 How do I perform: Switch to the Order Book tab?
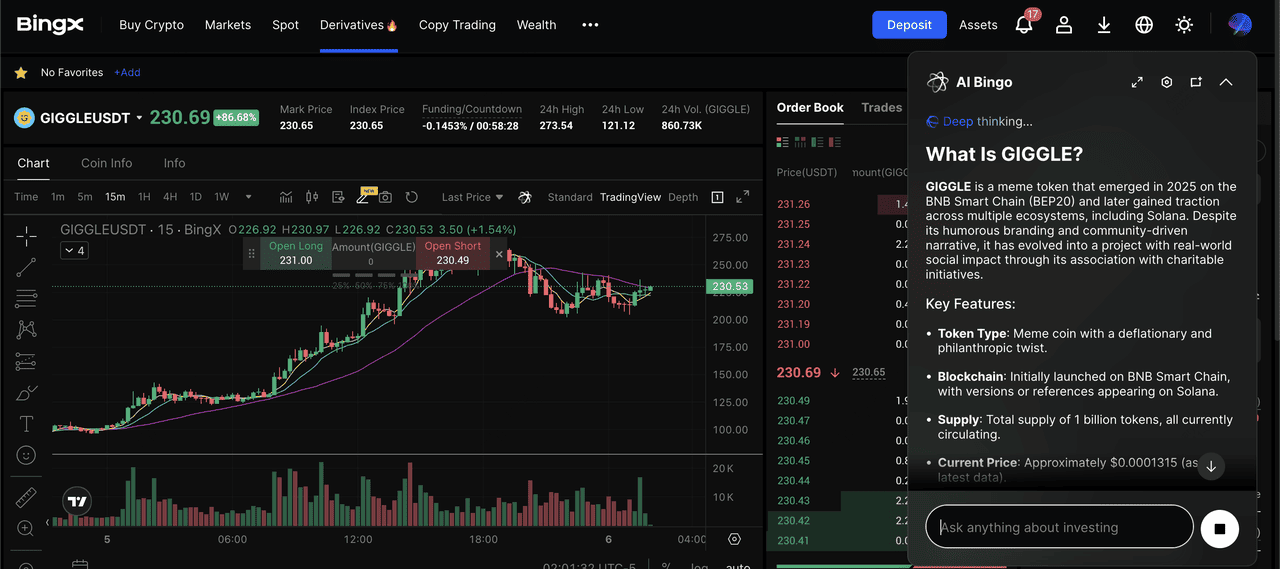(810, 107)
